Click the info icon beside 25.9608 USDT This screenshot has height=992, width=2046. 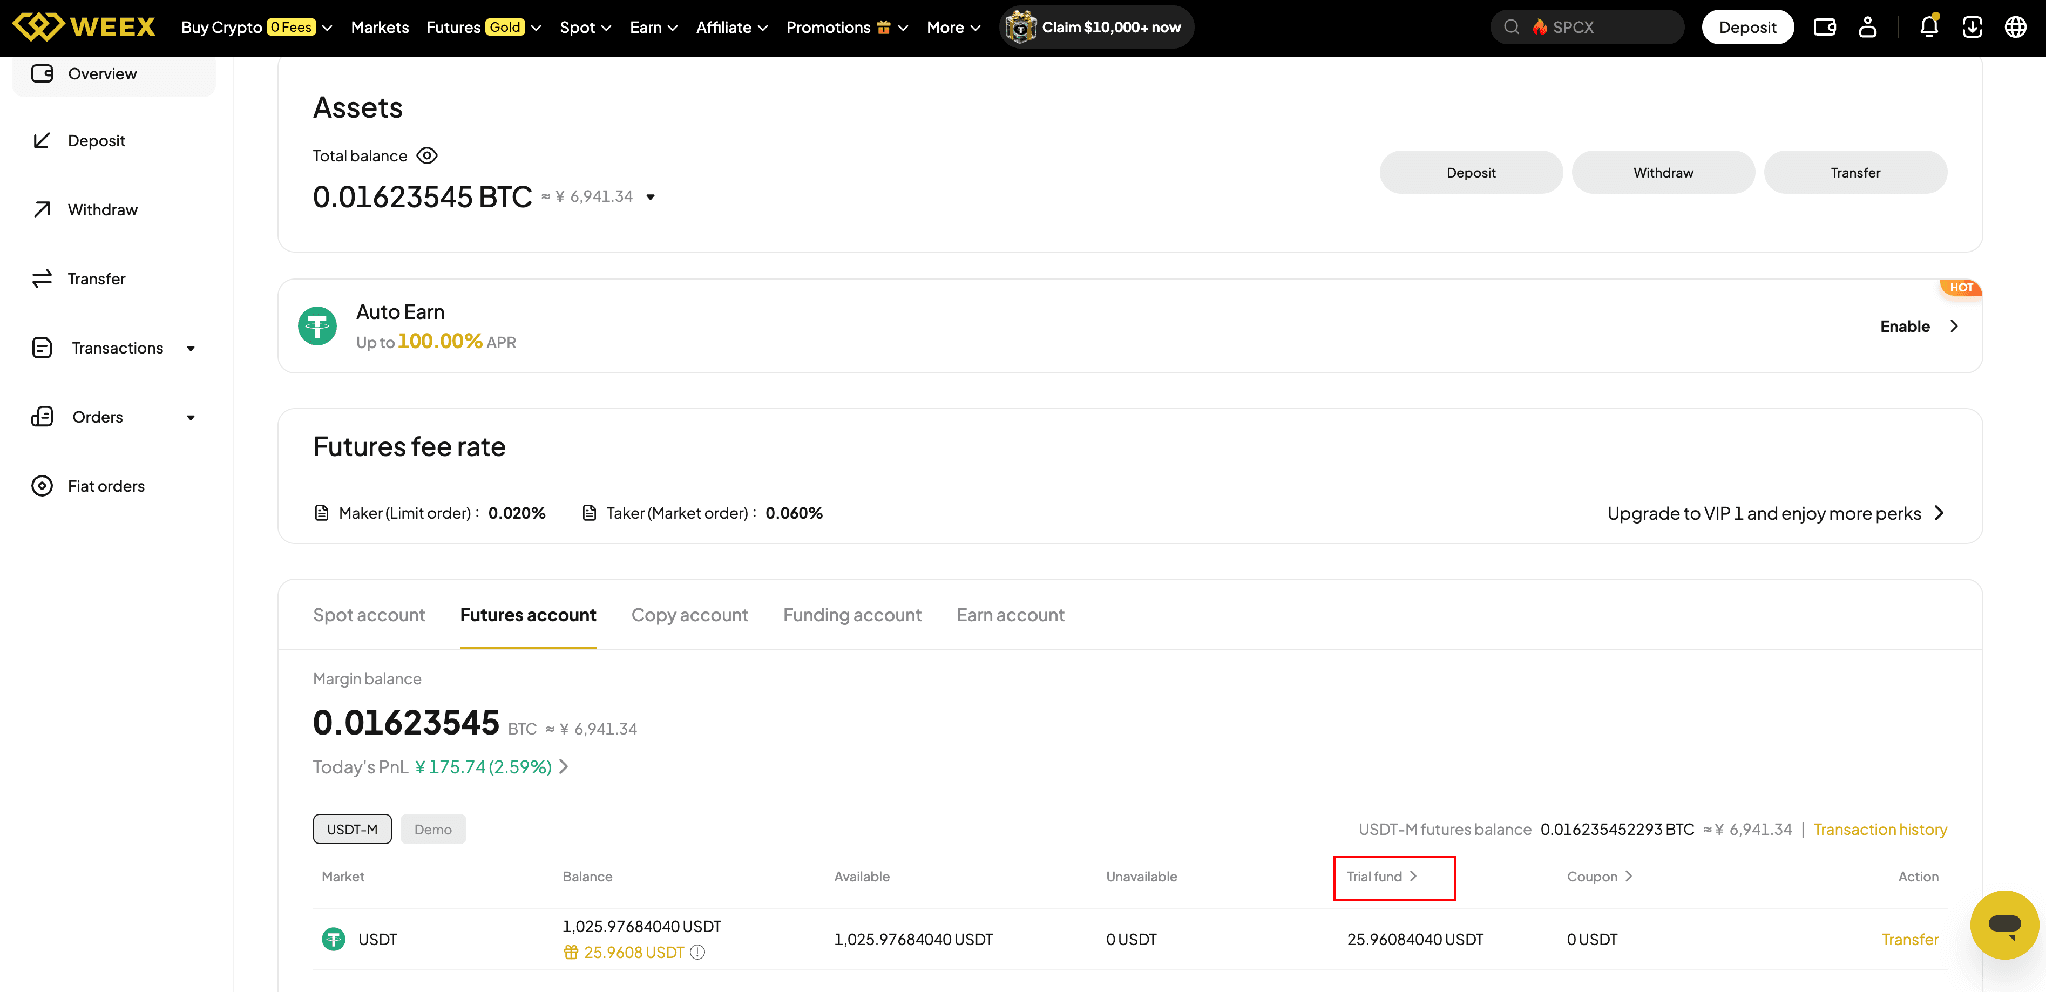tap(698, 953)
